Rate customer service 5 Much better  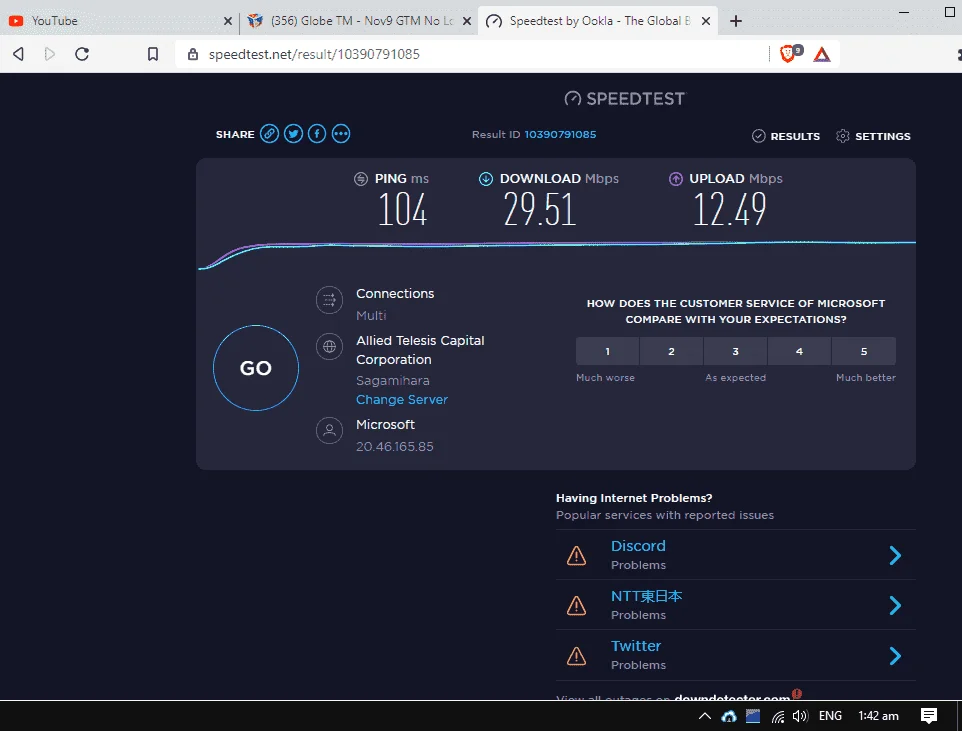[x=864, y=352]
